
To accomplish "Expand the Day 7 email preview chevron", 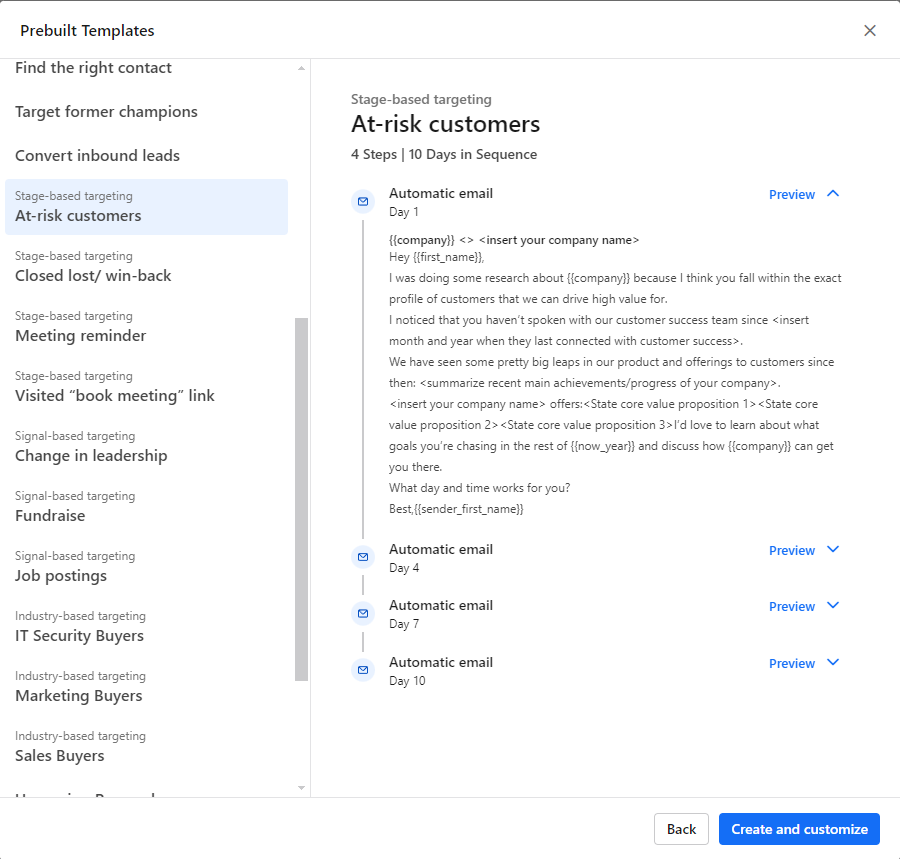I will pyautogui.click(x=834, y=606).
